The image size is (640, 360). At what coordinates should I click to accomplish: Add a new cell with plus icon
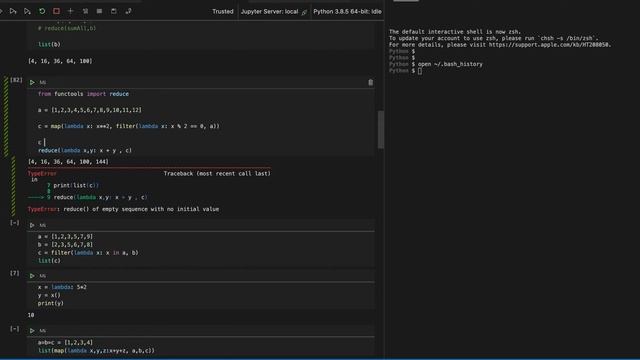tap(71, 11)
